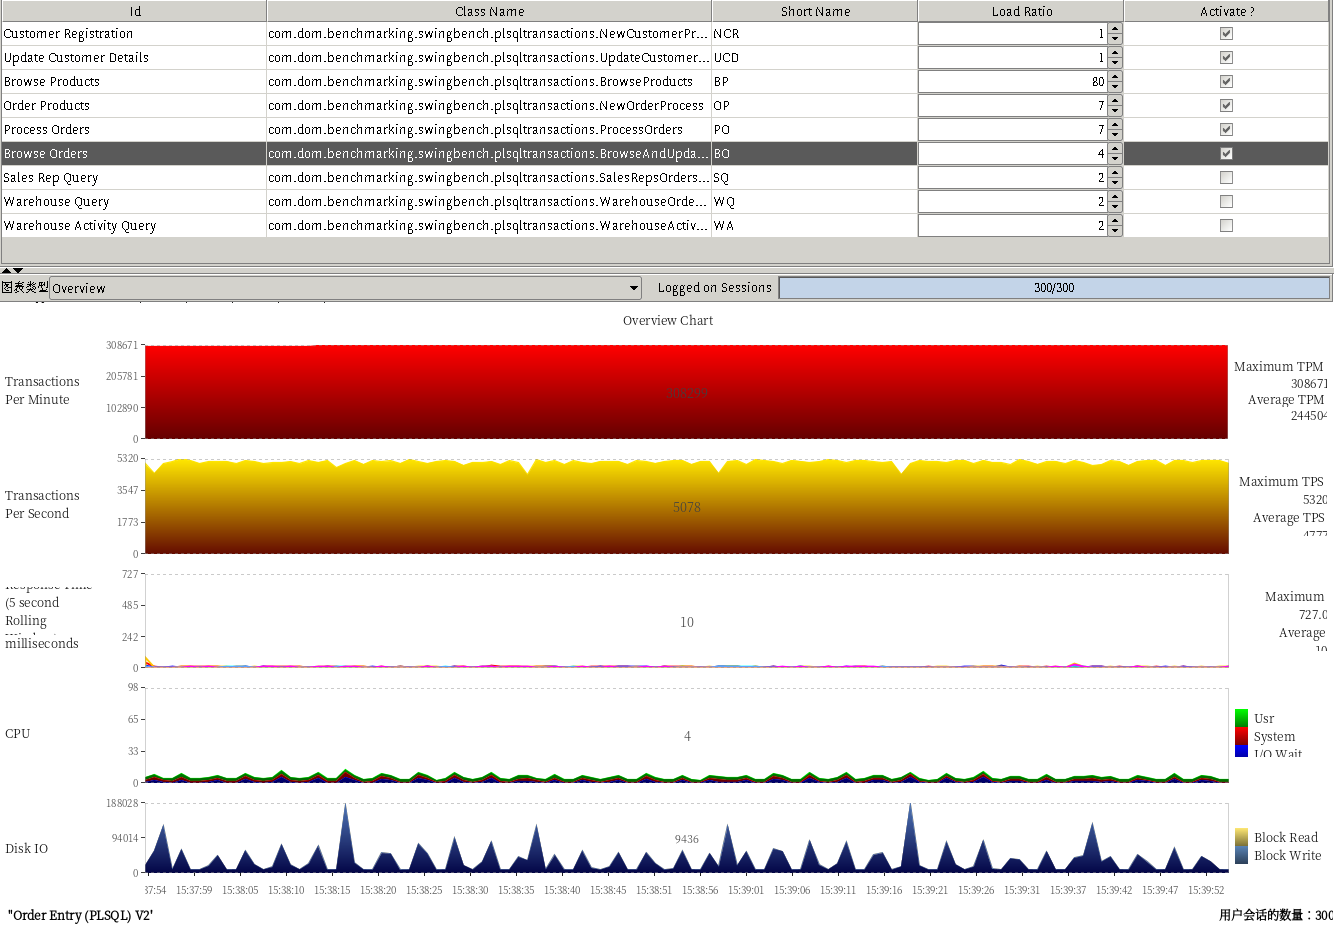1335x926 pixels.
Task: Increase Load Ratio for Sales Rep Query
Action: [1115, 172]
